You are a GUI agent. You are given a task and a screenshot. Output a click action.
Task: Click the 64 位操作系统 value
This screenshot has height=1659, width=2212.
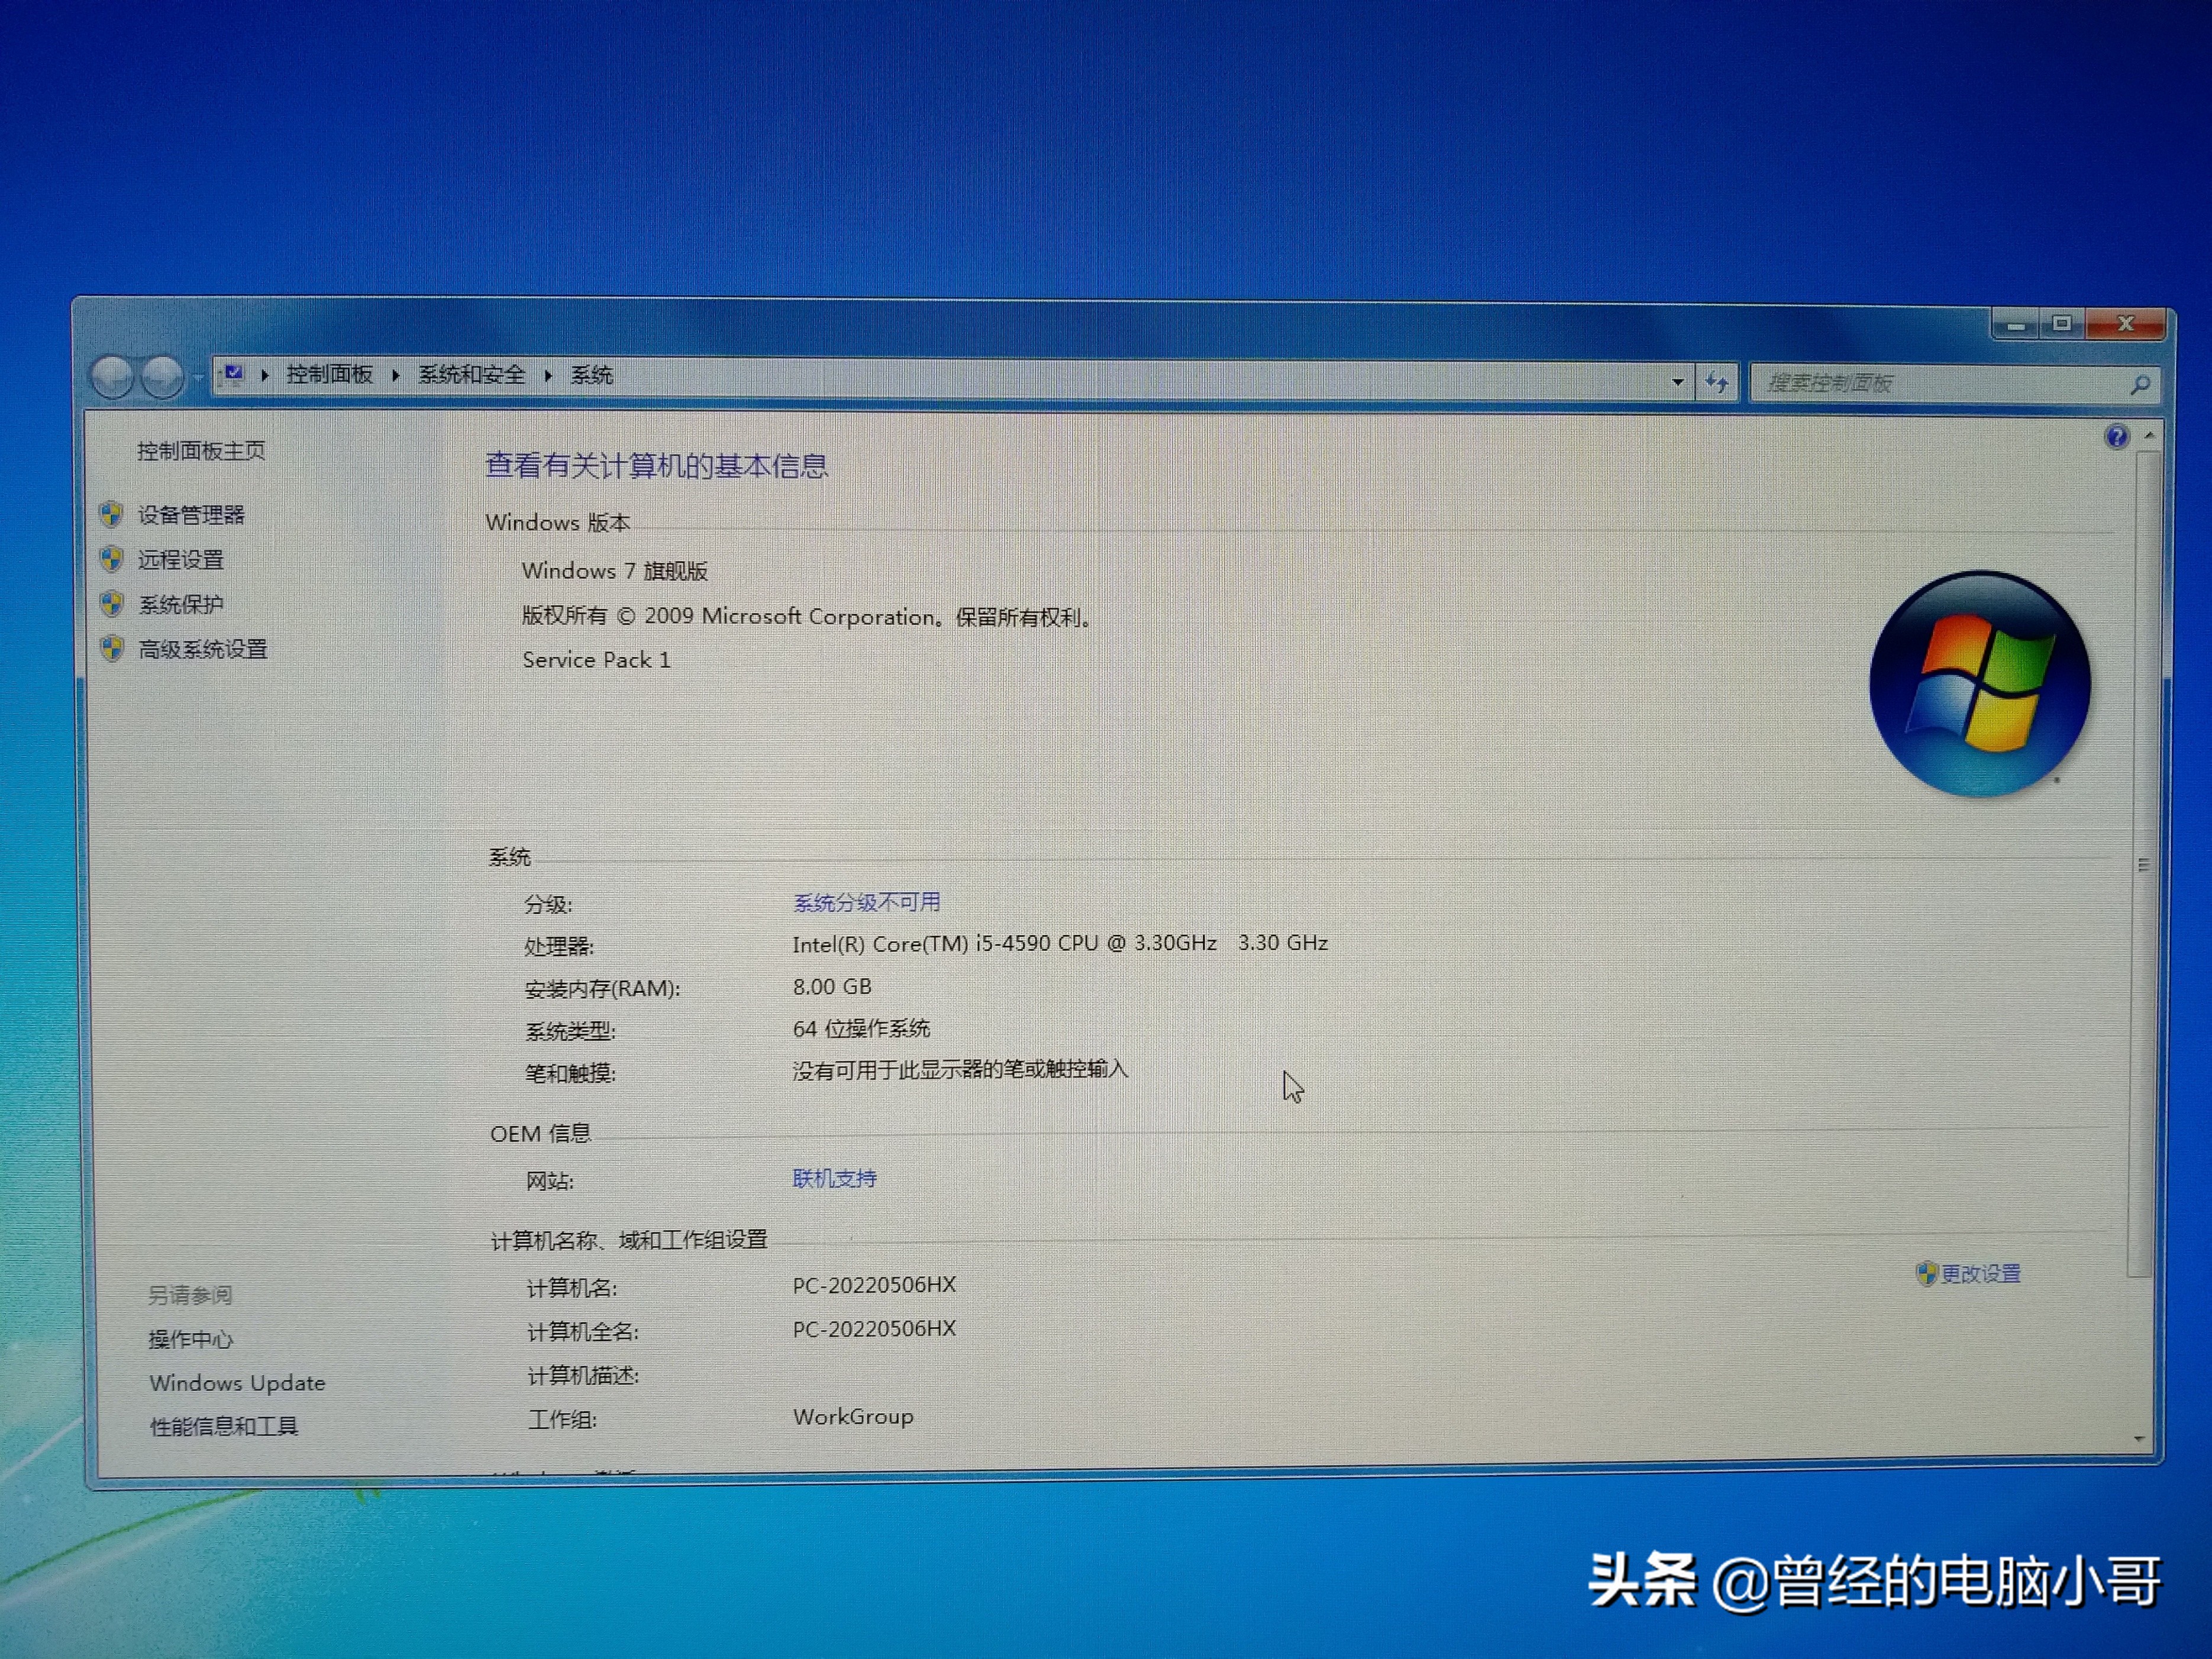pyautogui.click(x=861, y=1029)
